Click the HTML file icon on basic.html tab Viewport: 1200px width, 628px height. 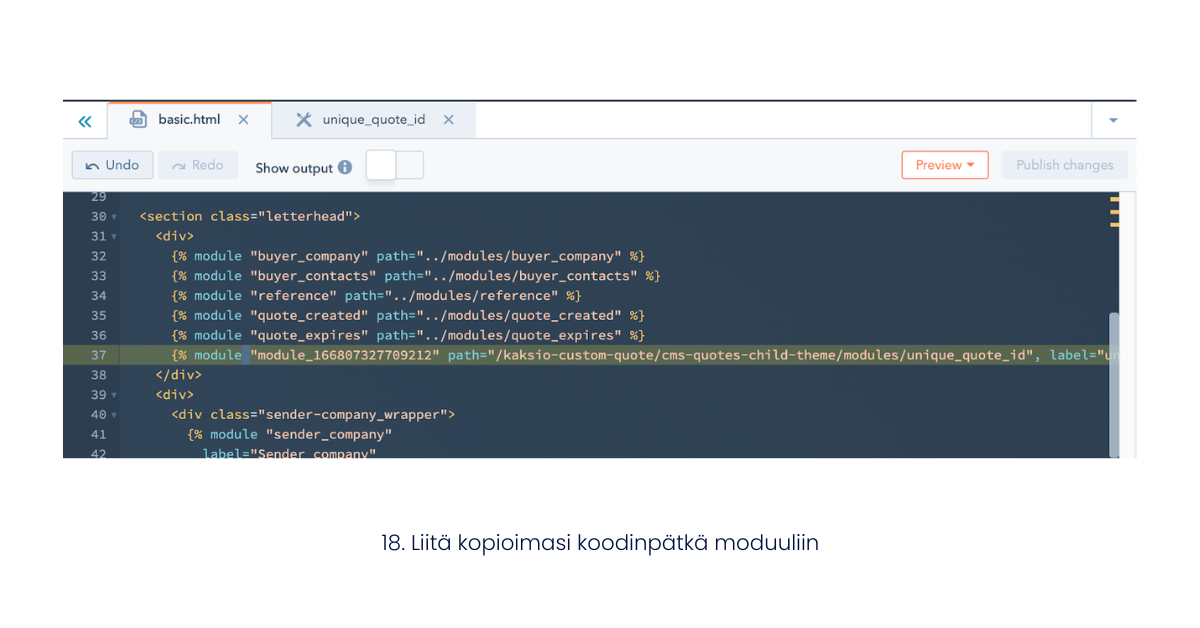(x=138, y=120)
